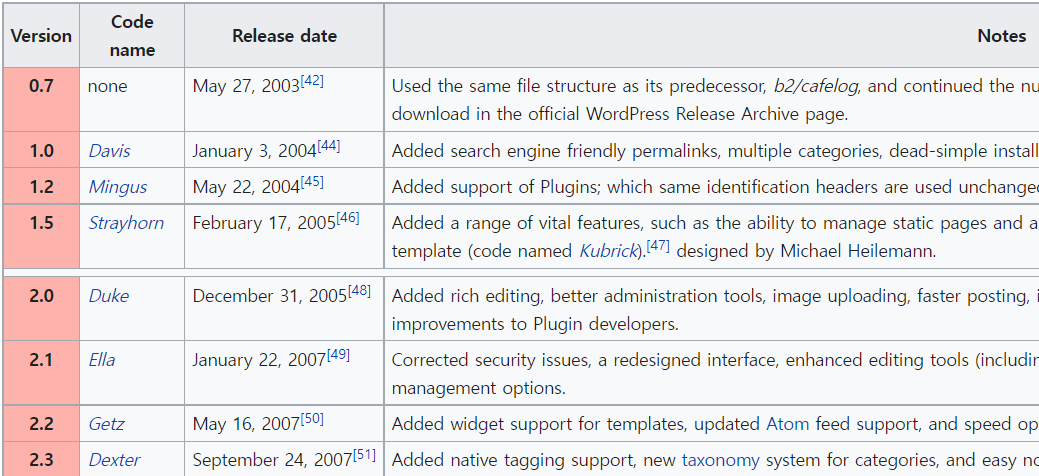Click citation reference 46
This screenshot has width=1039, height=476.
[x=347, y=218]
